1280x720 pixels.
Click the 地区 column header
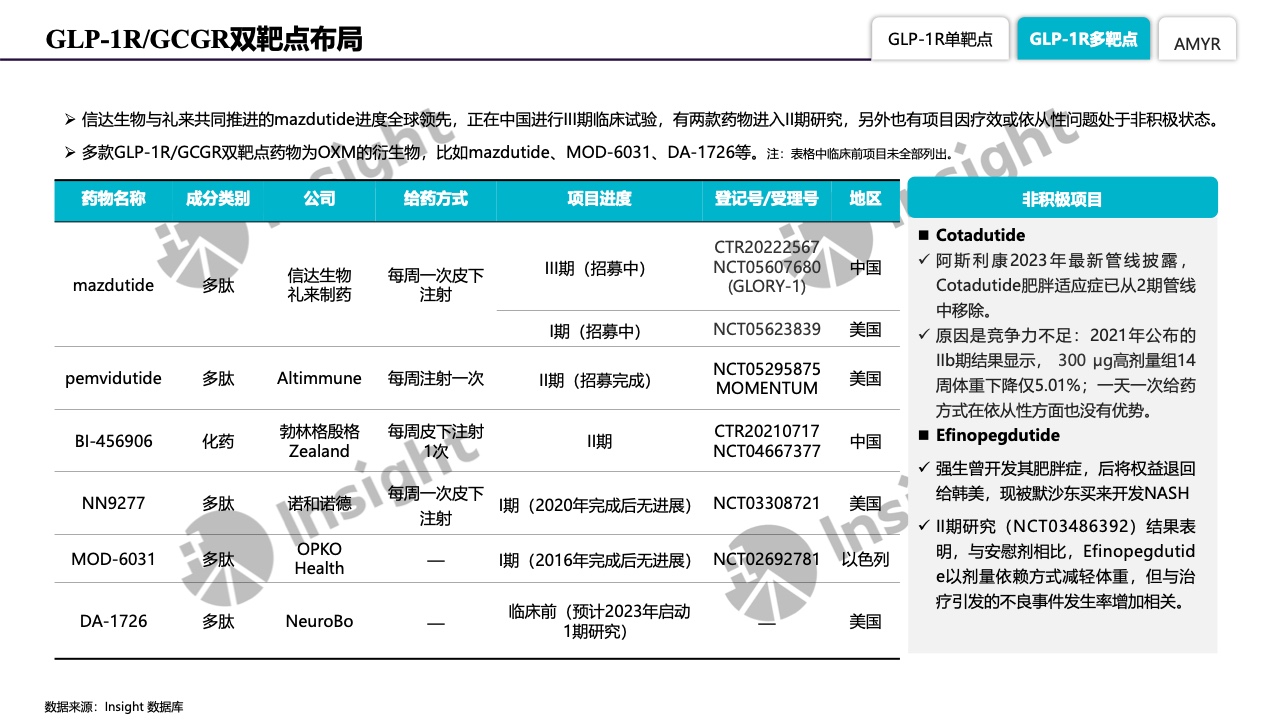[x=865, y=199]
